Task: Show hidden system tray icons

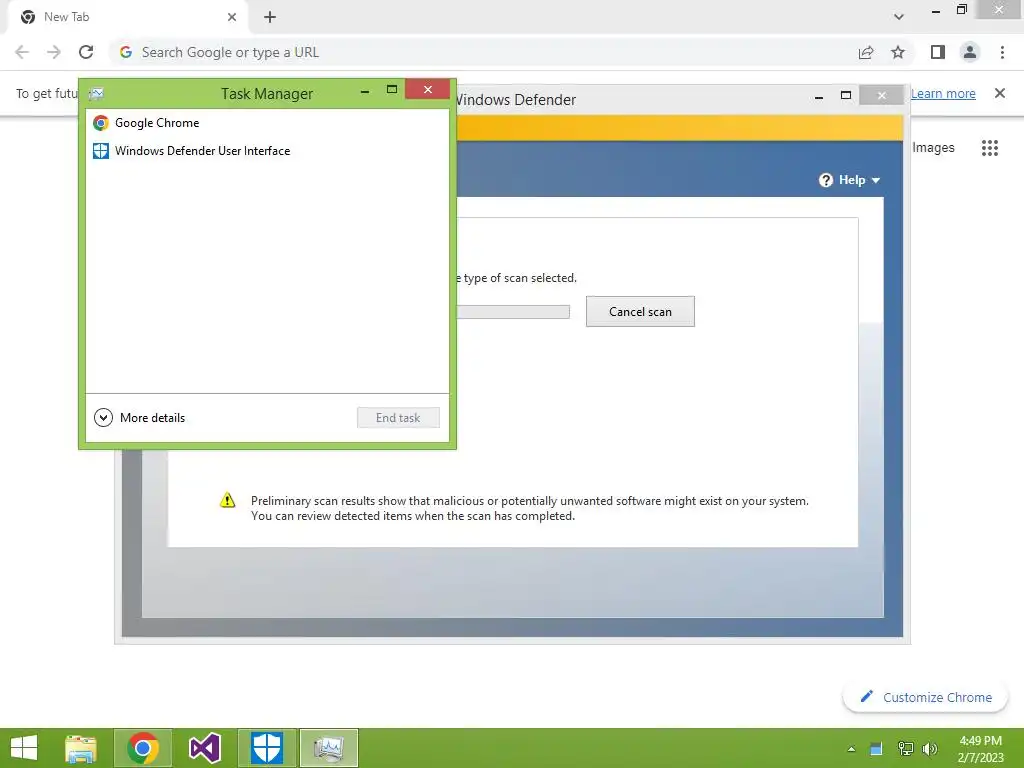Action: coord(851,748)
